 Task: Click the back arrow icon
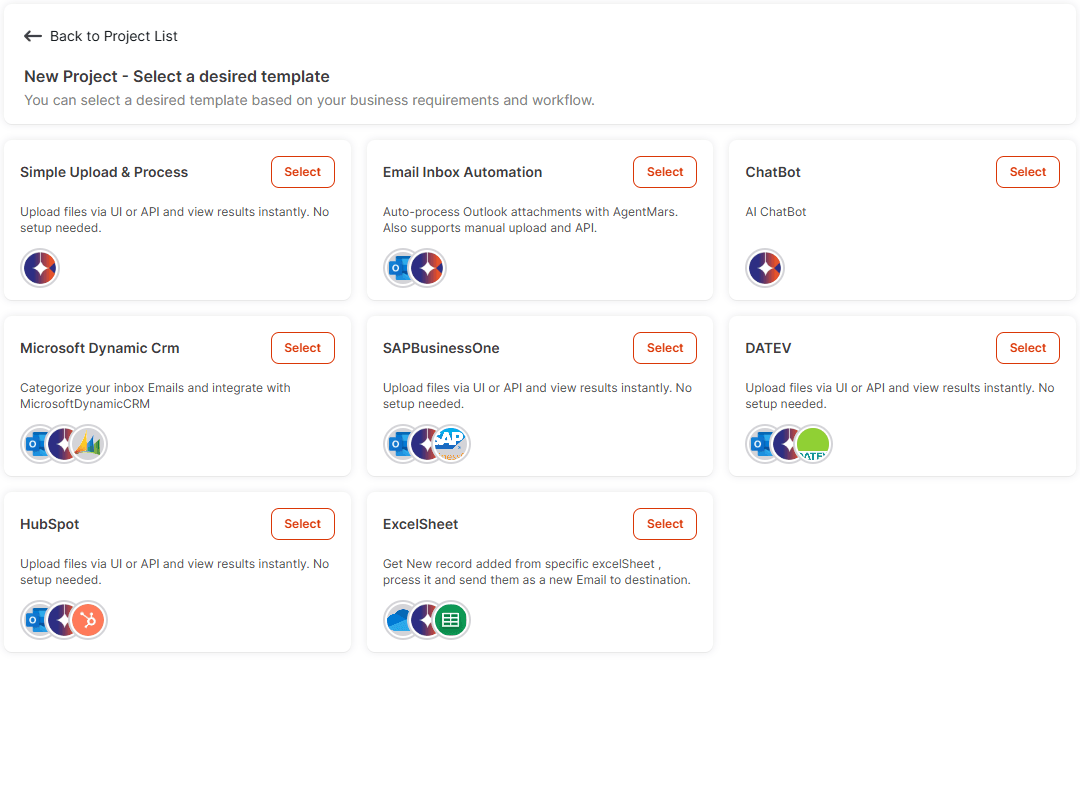pyautogui.click(x=32, y=37)
